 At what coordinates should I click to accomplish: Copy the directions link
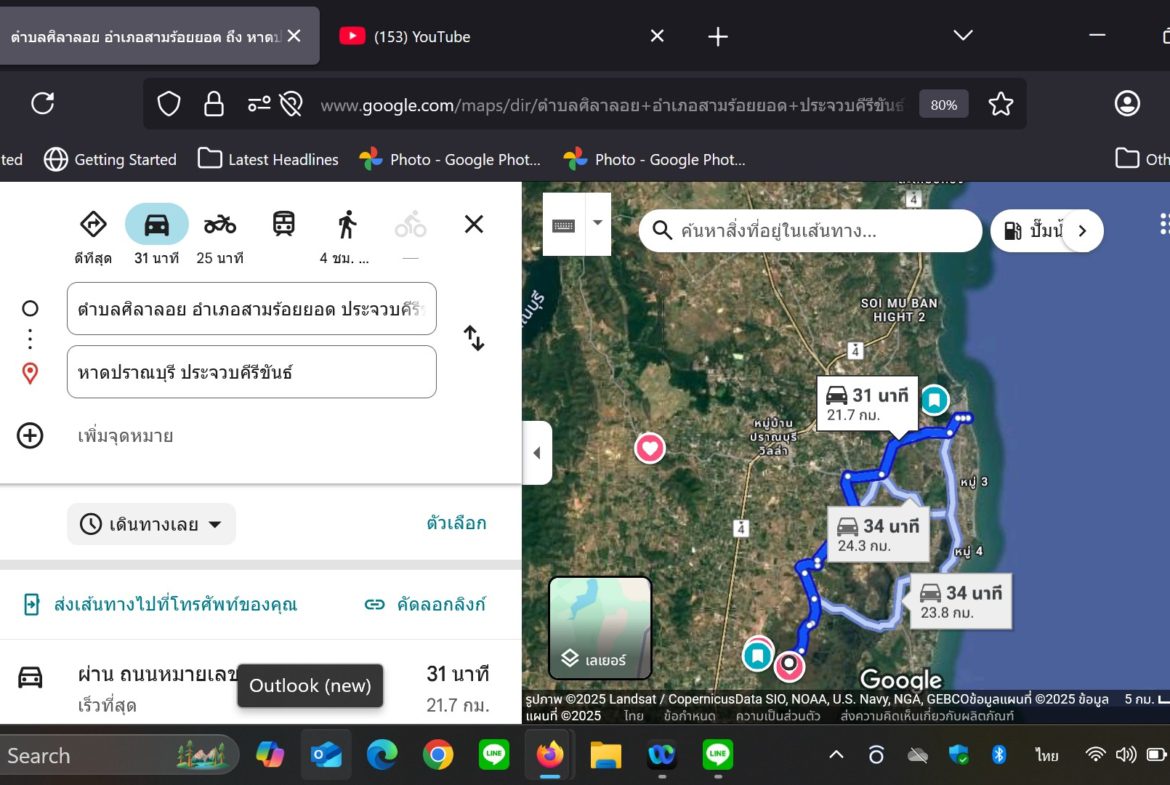tap(425, 604)
